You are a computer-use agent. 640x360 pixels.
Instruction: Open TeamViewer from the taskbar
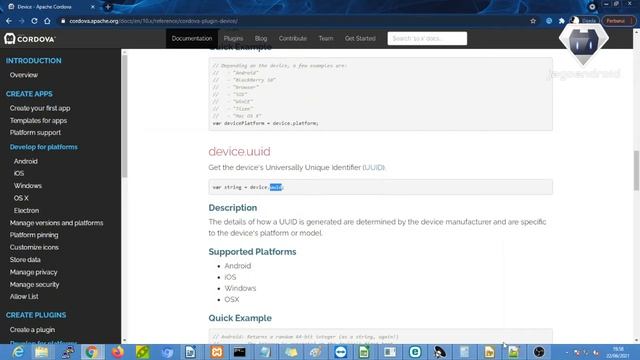pyautogui.click(x=340, y=352)
